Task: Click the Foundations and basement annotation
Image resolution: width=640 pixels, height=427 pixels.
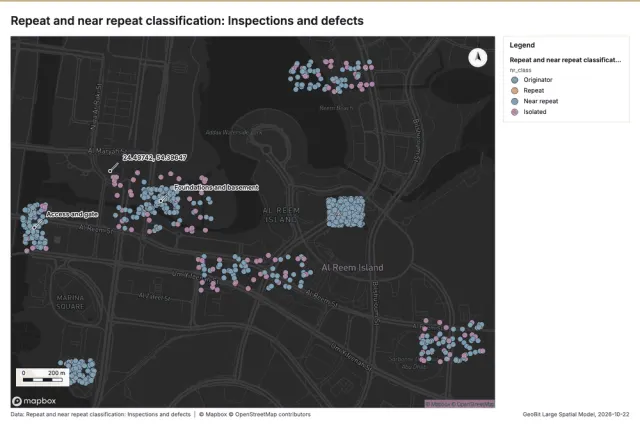Action: pyautogui.click(x=216, y=187)
